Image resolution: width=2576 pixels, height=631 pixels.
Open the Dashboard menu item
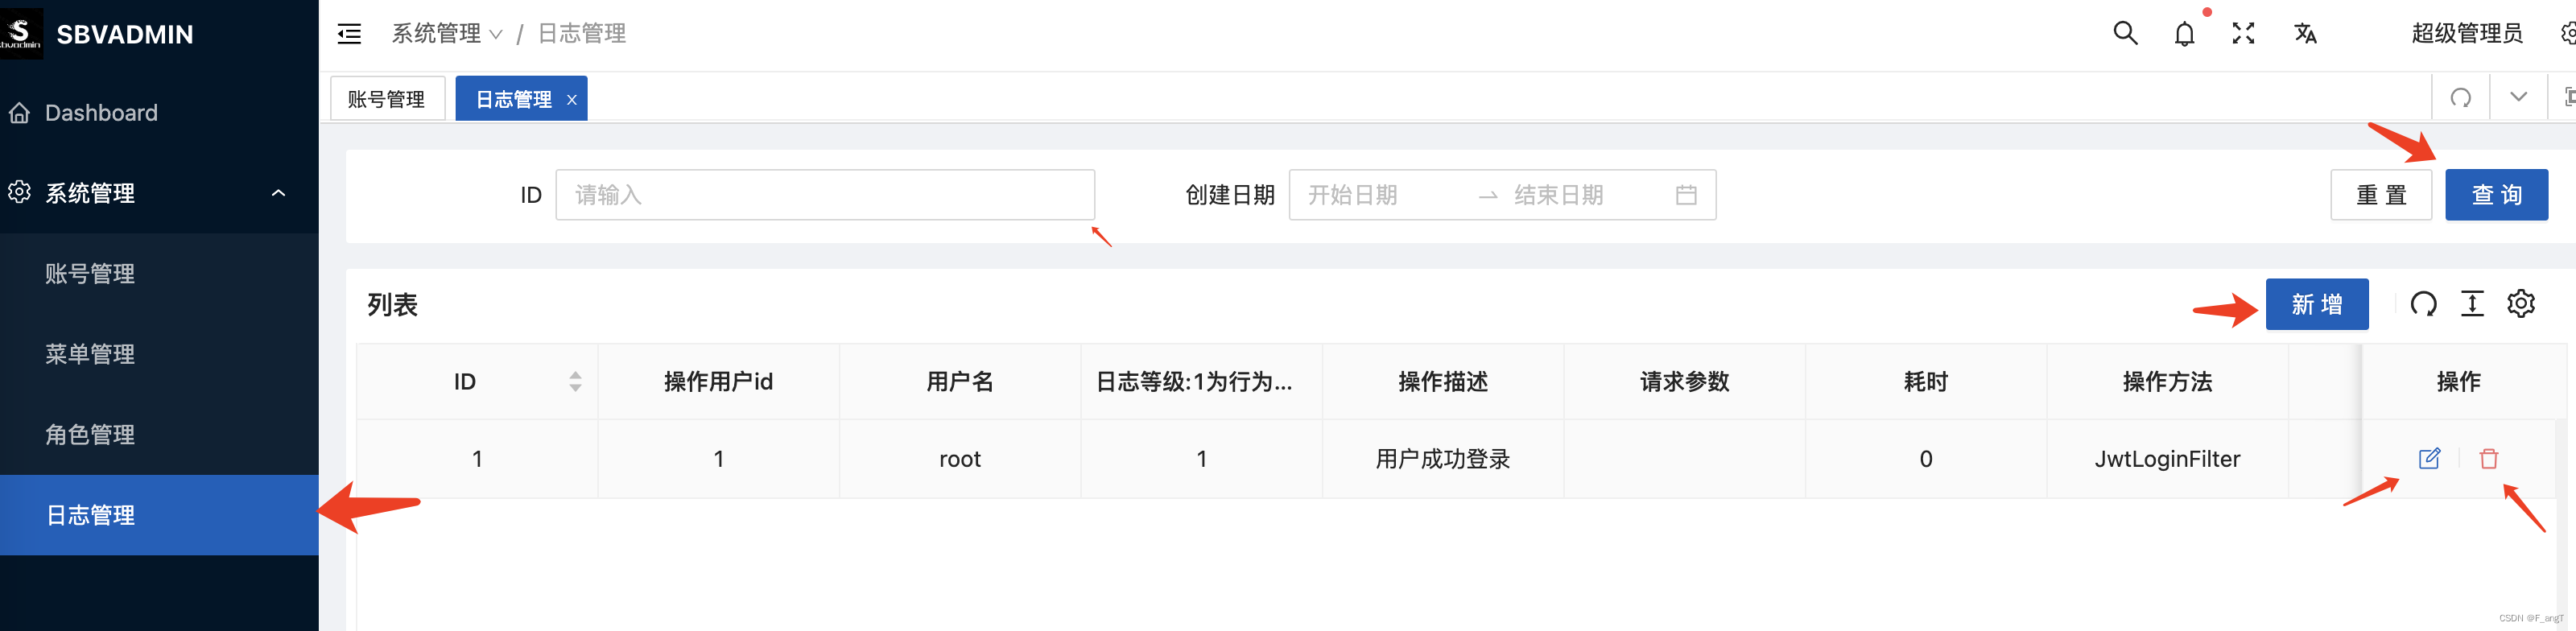click(x=159, y=113)
